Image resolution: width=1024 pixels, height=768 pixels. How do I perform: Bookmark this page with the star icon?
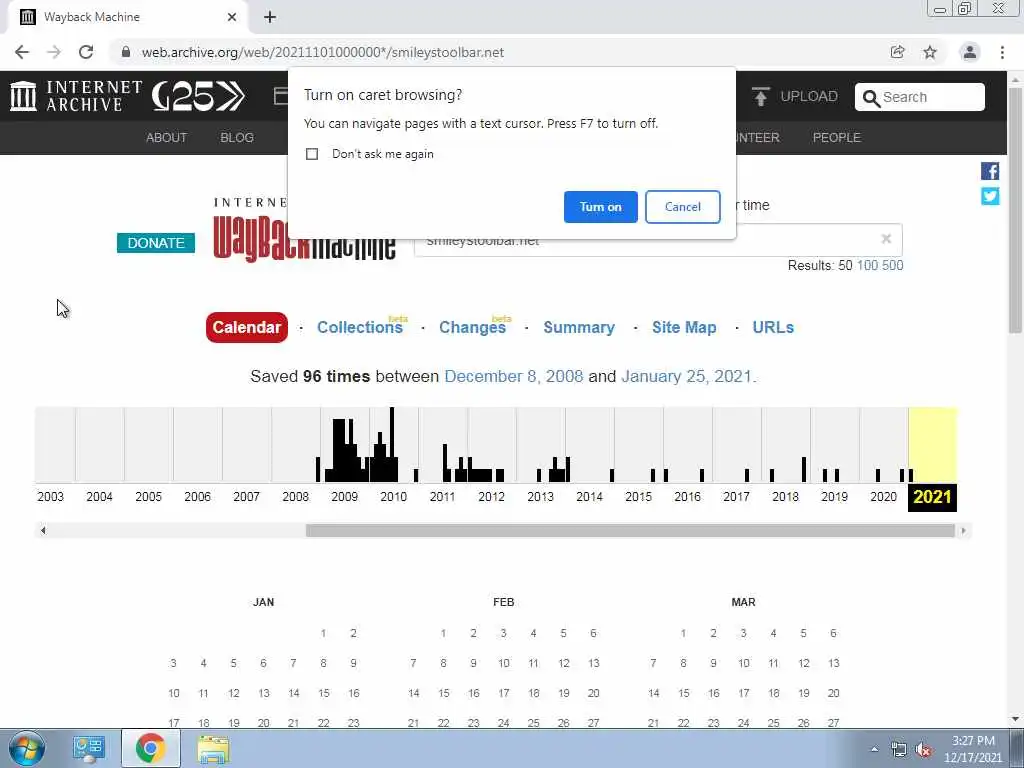930,52
